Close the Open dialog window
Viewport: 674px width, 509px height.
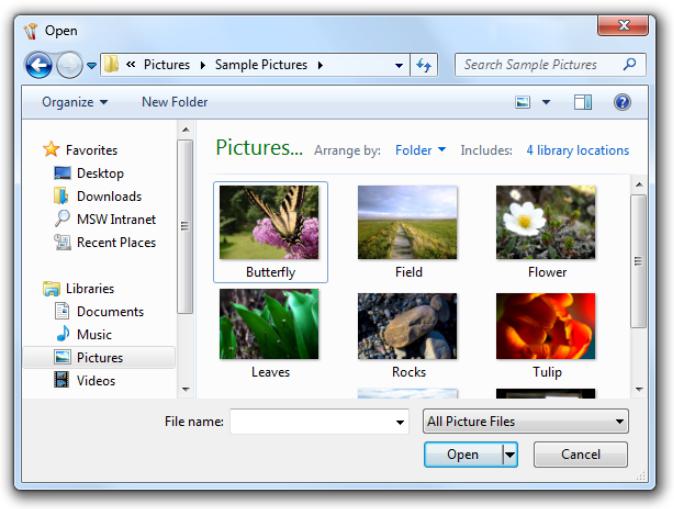coord(623,26)
